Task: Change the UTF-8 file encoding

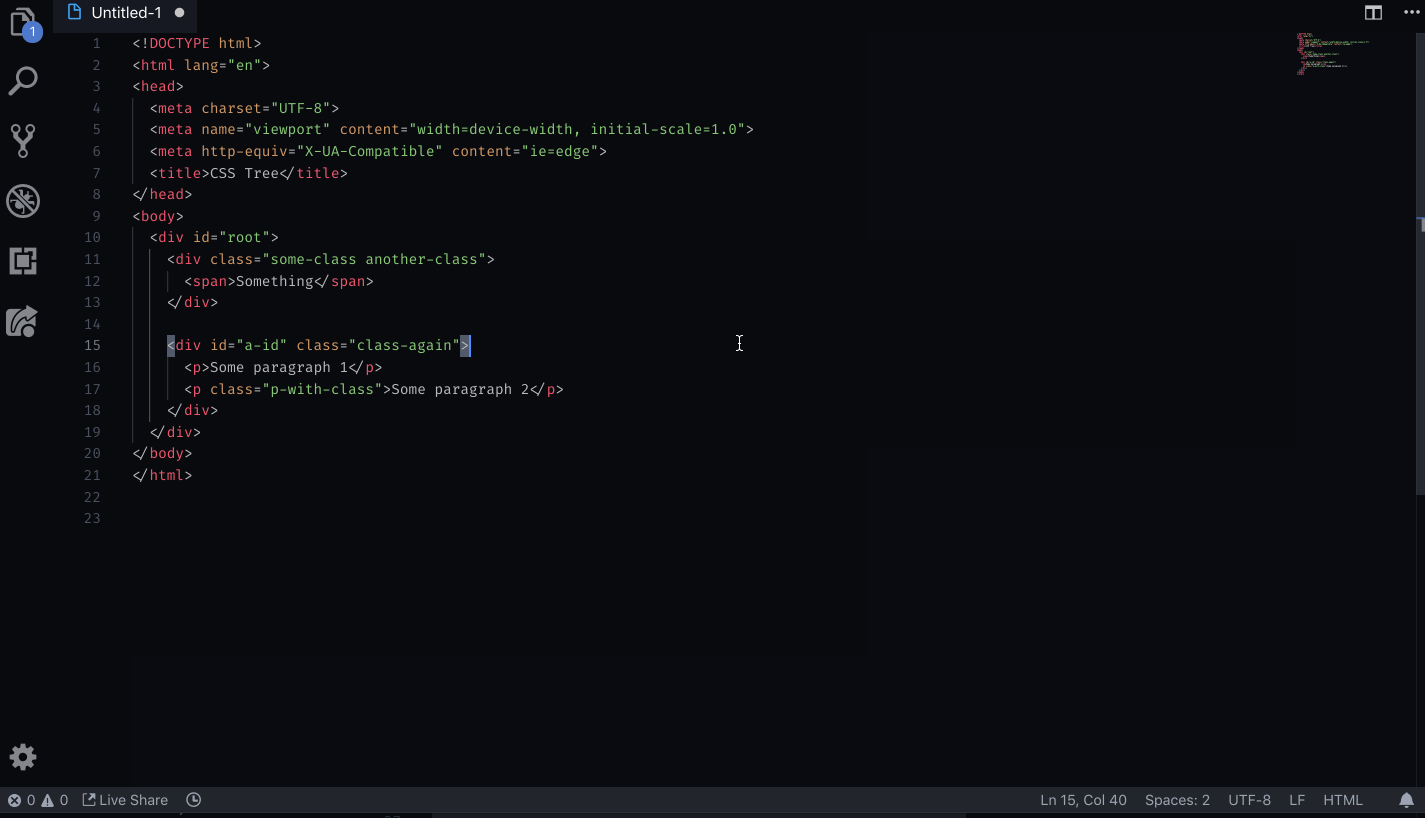Action: tap(1249, 800)
